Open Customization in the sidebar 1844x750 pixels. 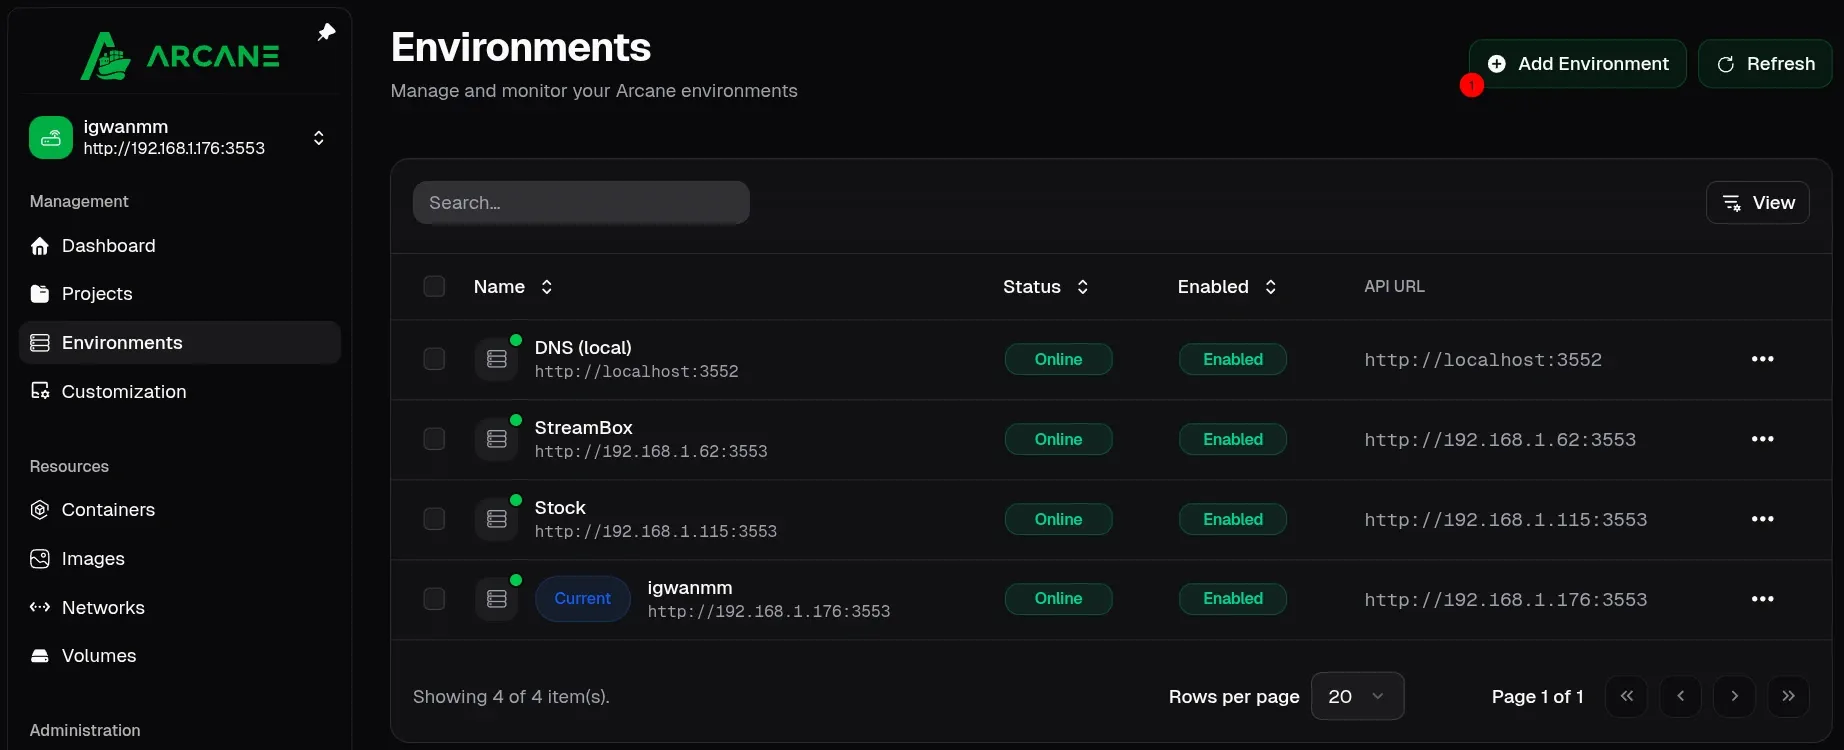tap(123, 392)
